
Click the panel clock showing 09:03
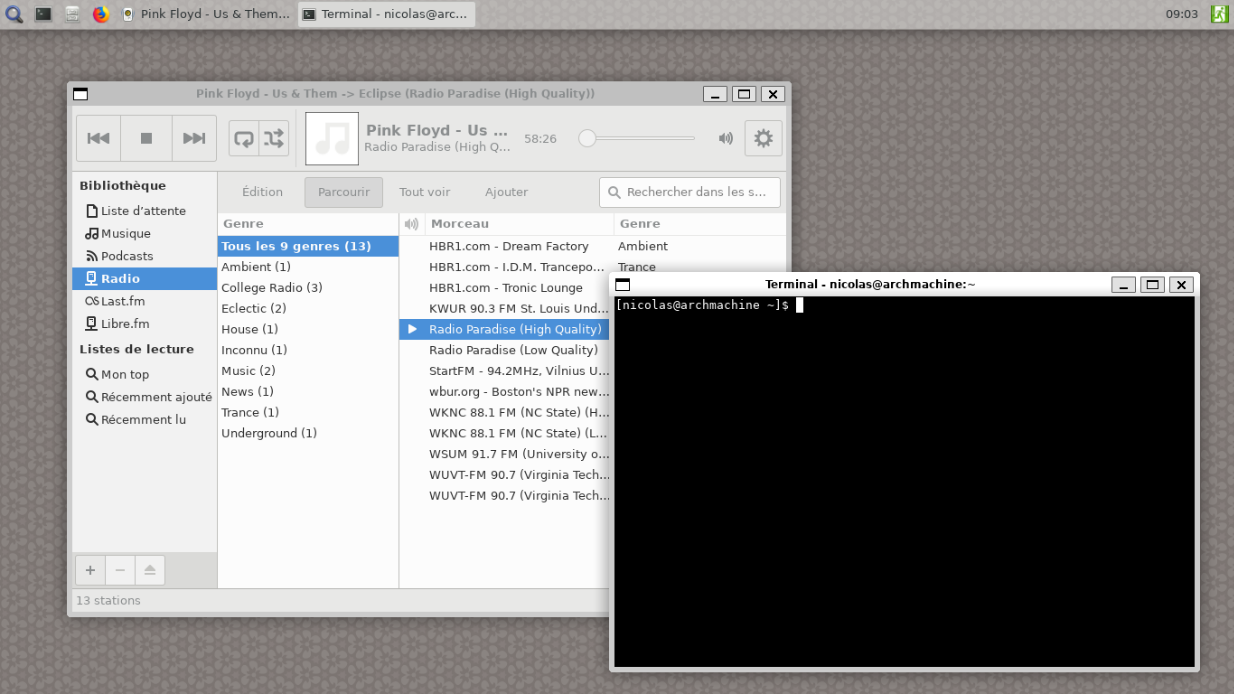[x=1182, y=14]
